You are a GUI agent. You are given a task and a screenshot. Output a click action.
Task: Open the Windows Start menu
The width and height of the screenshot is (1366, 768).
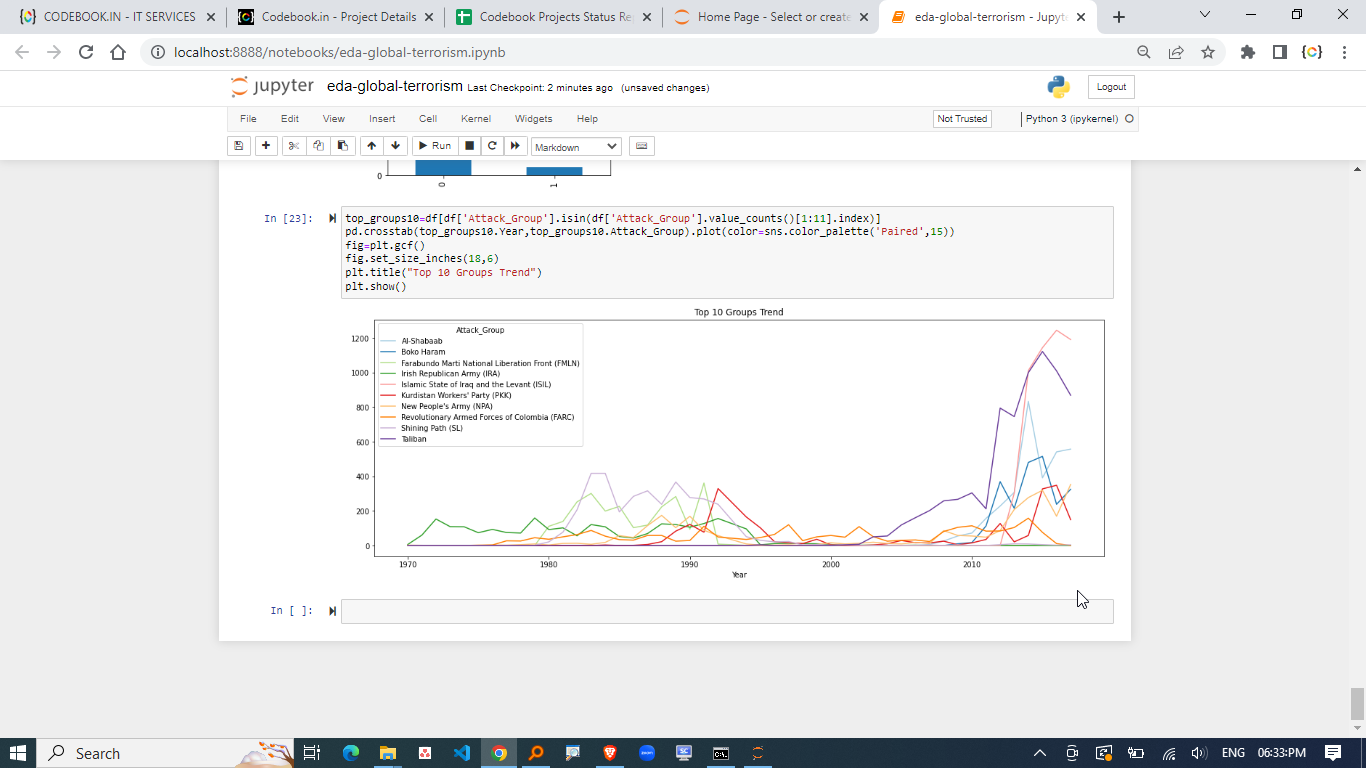(17, 753)
